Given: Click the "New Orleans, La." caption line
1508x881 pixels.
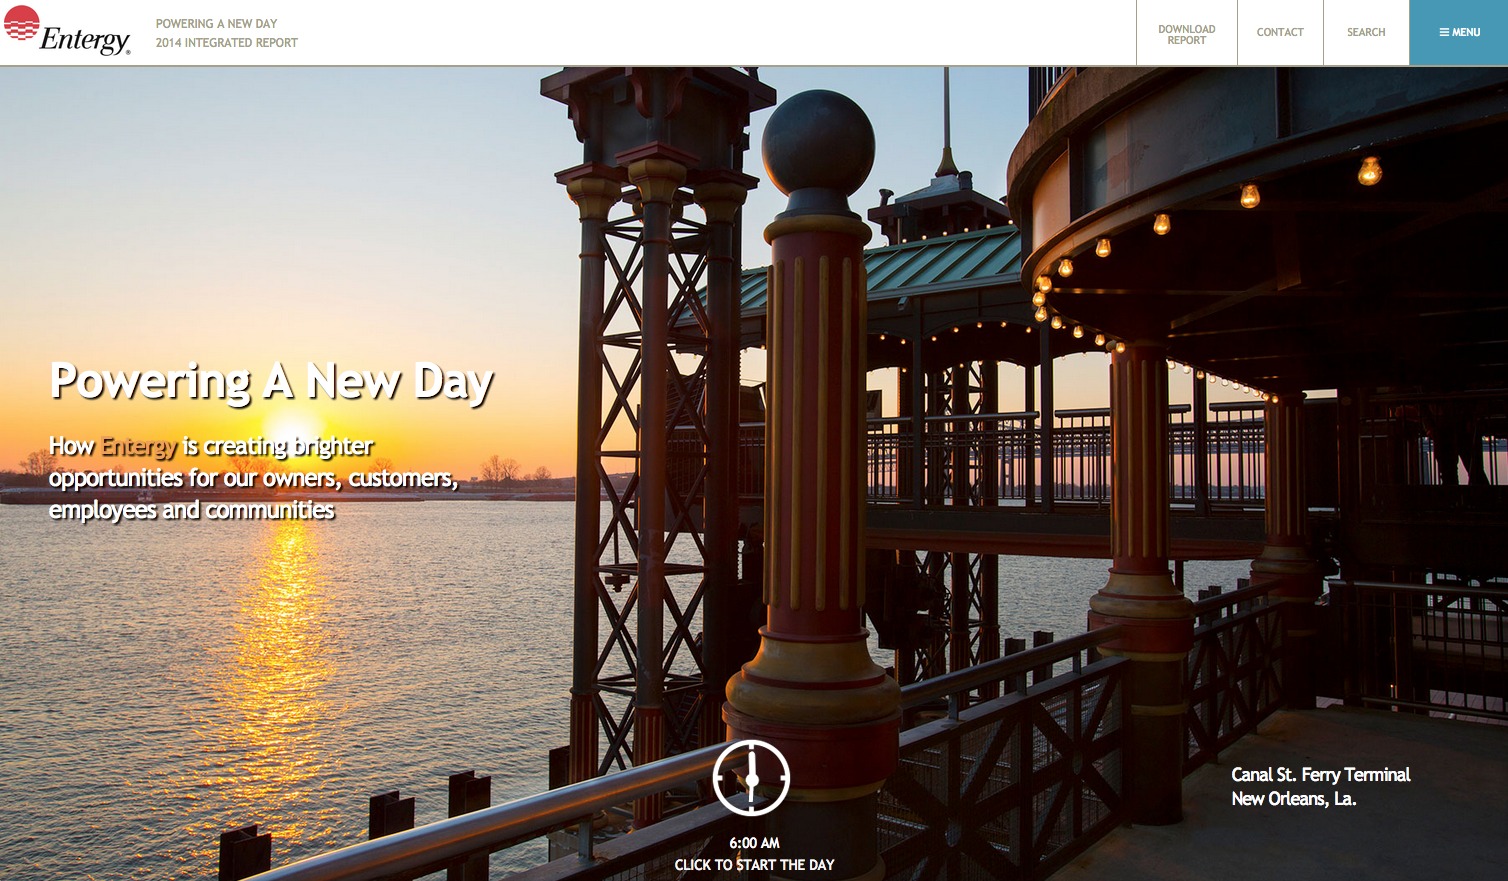Looking at the screenshot, I should [1293, 799].
